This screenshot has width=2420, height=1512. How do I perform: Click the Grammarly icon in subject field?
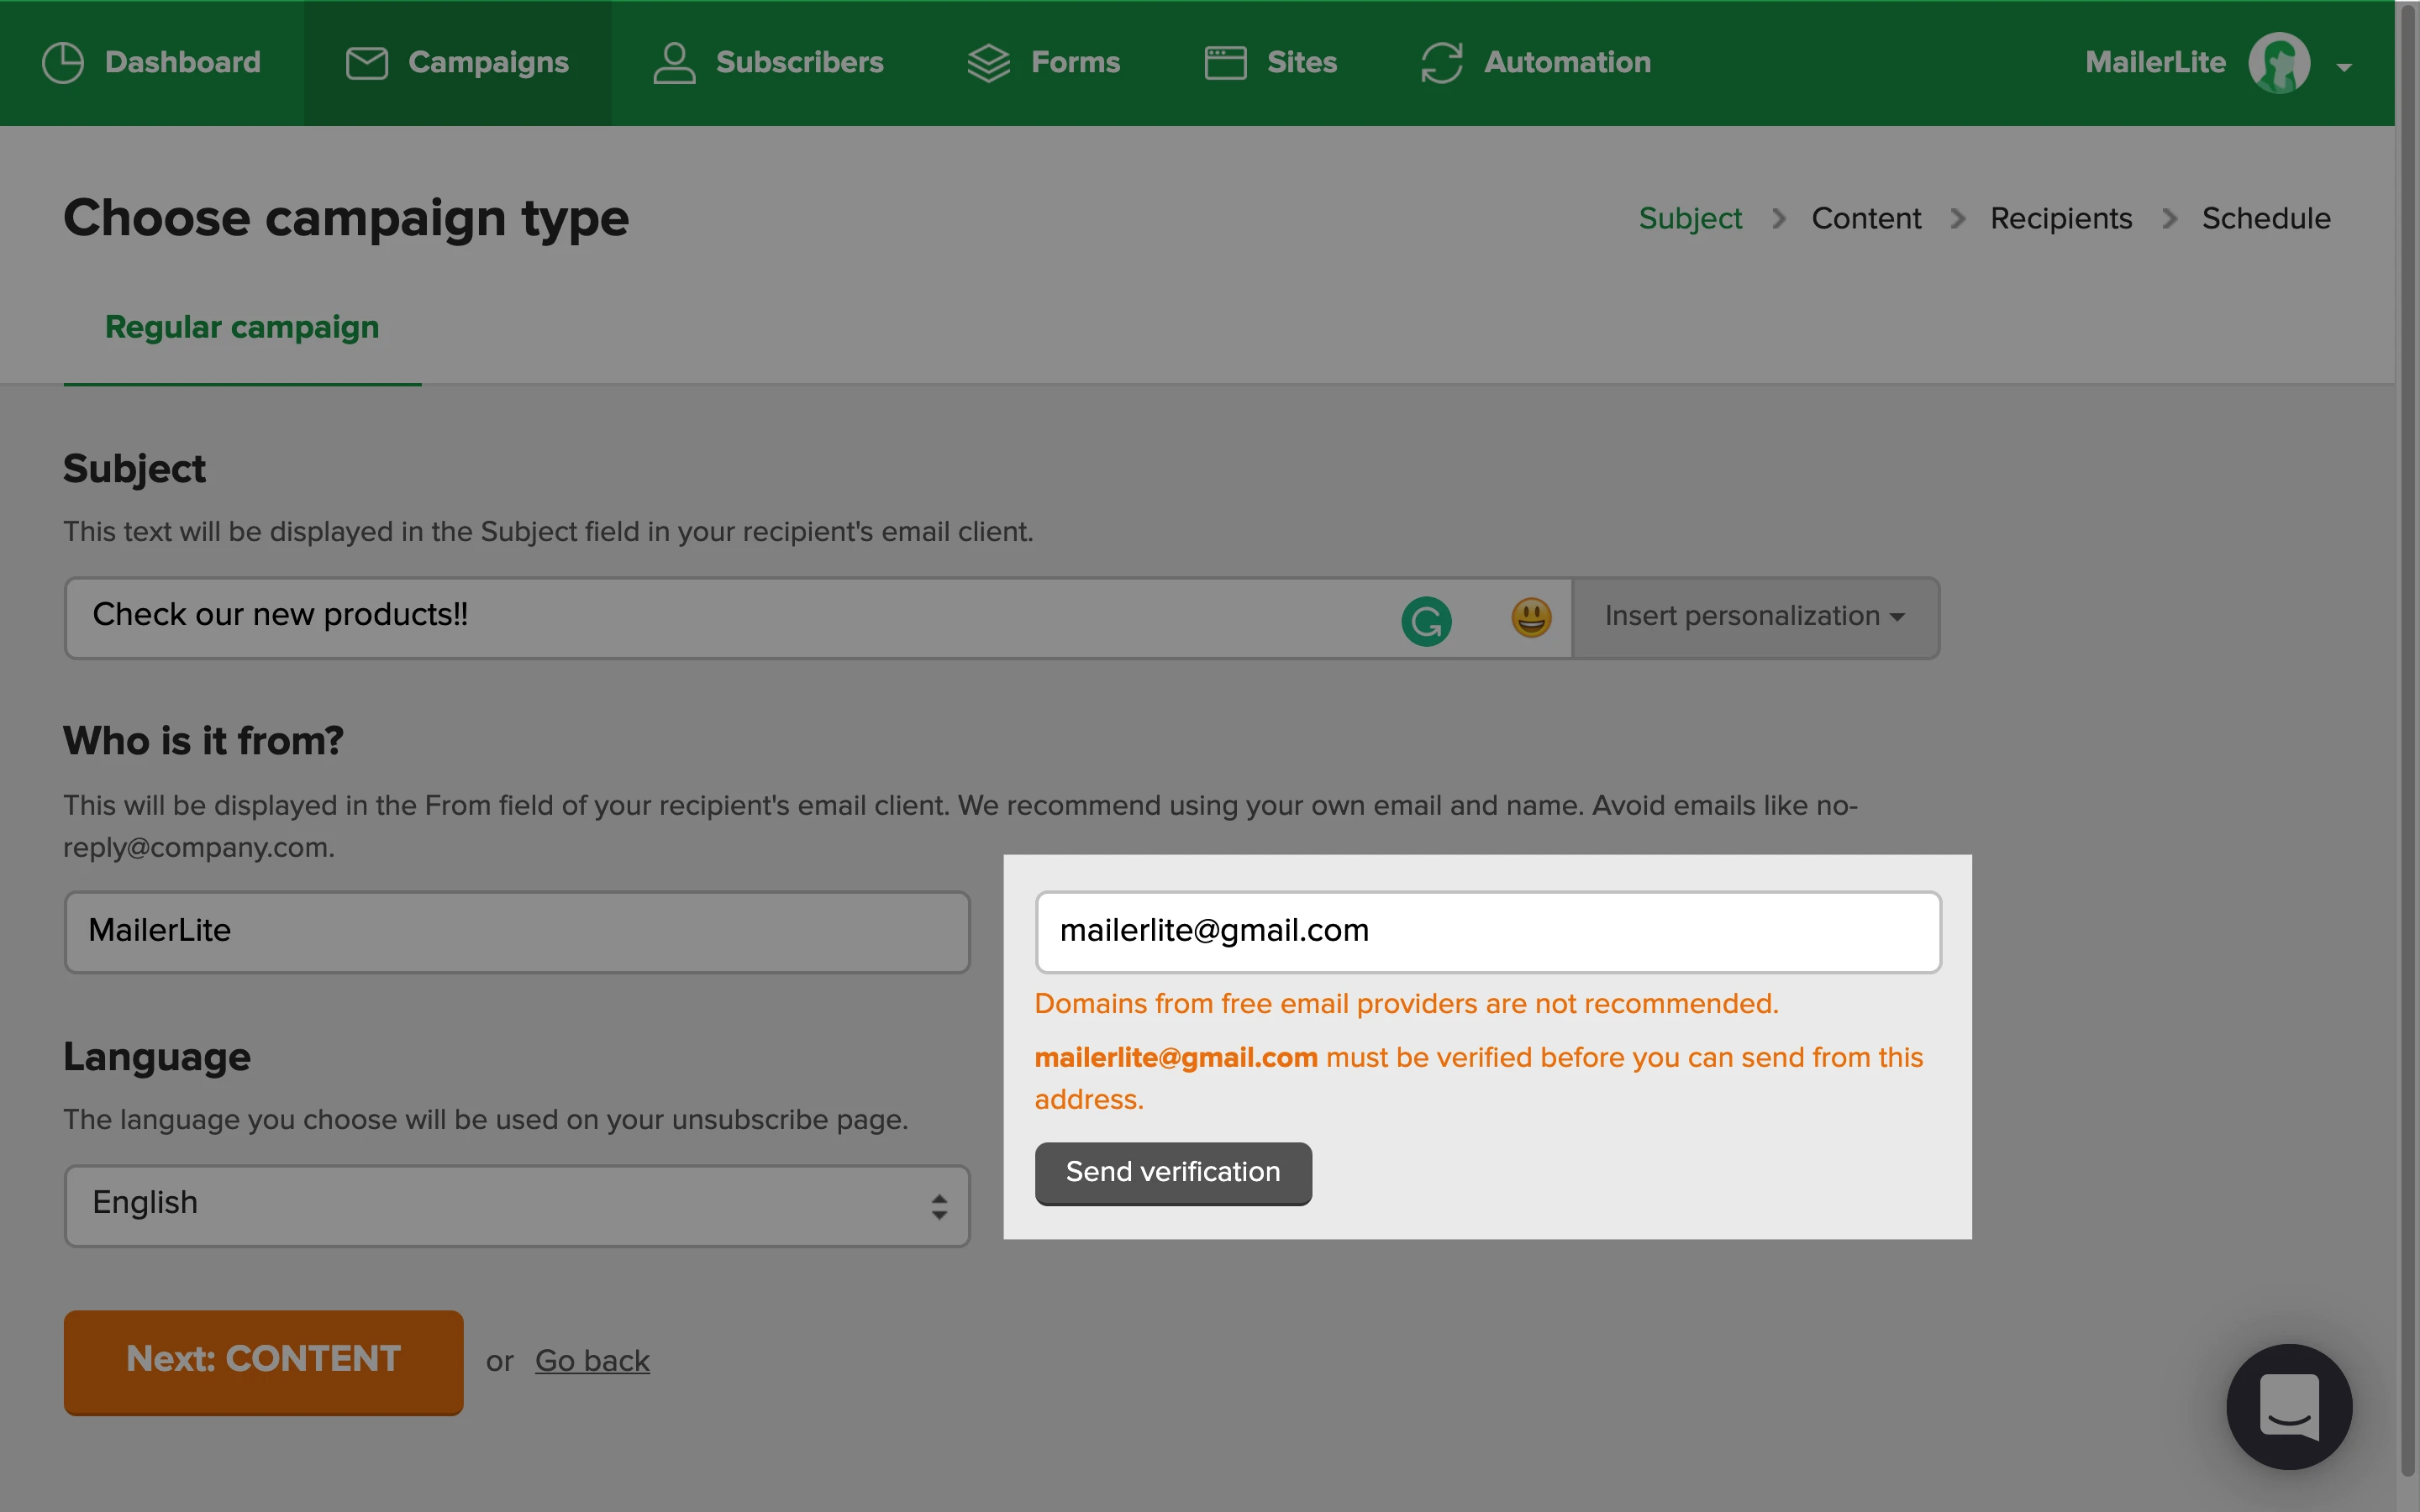(1426, 621)
